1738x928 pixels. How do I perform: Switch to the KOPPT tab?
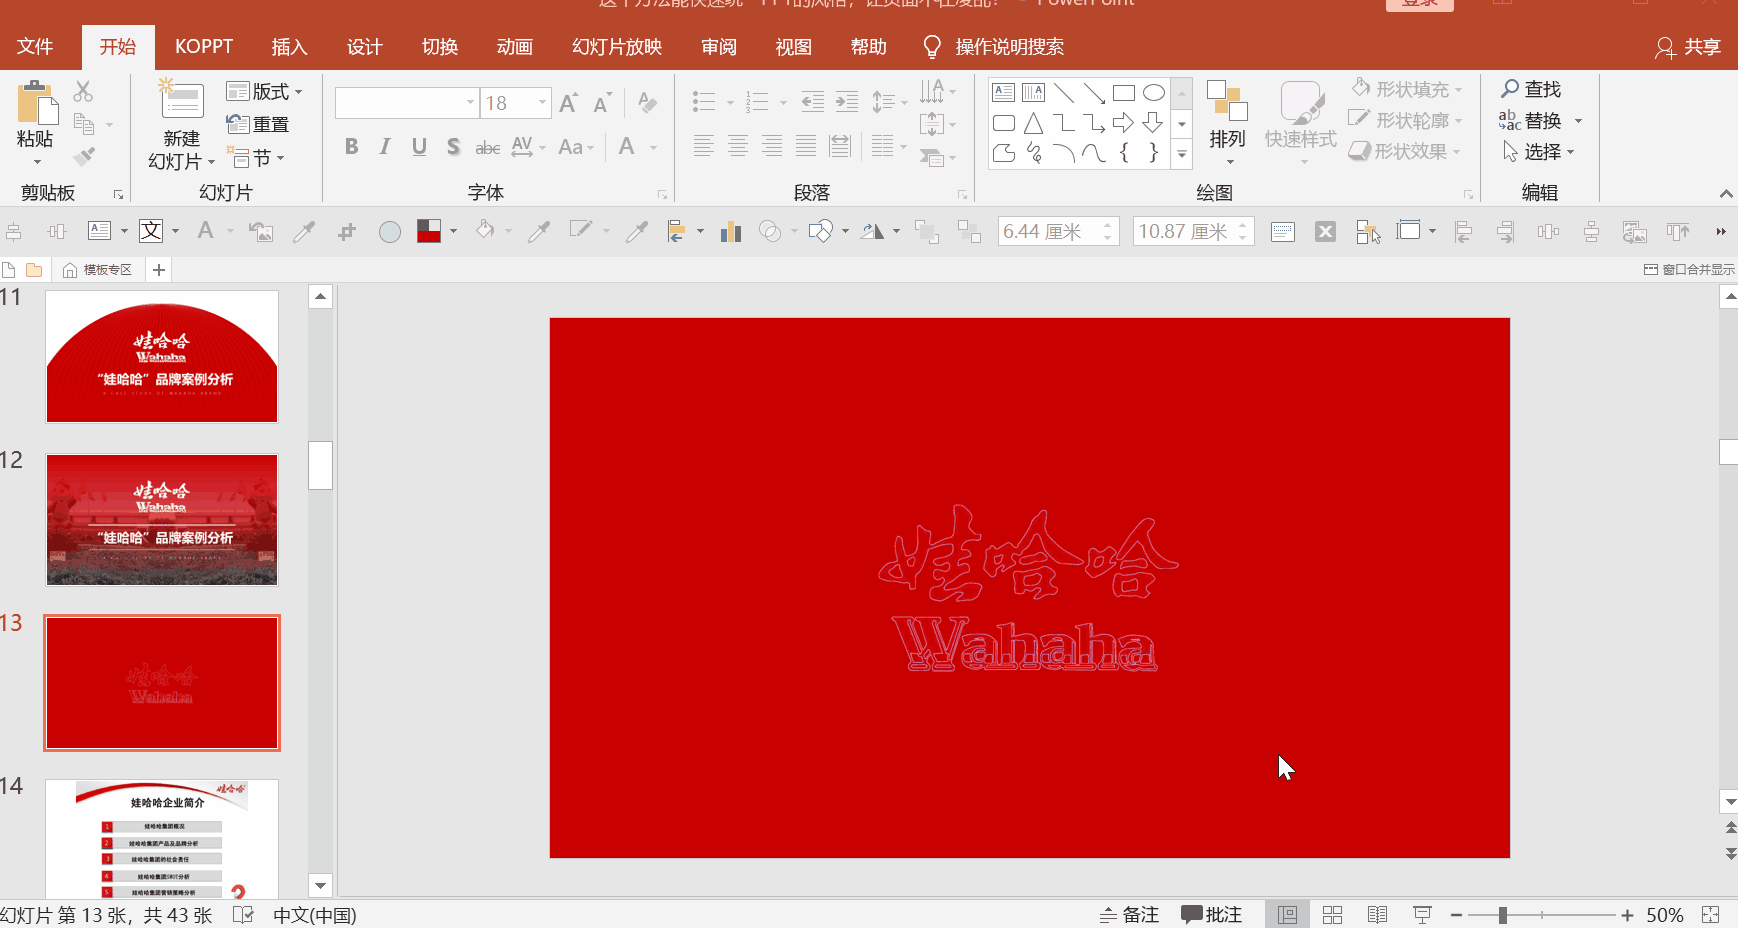click(204, 47)
